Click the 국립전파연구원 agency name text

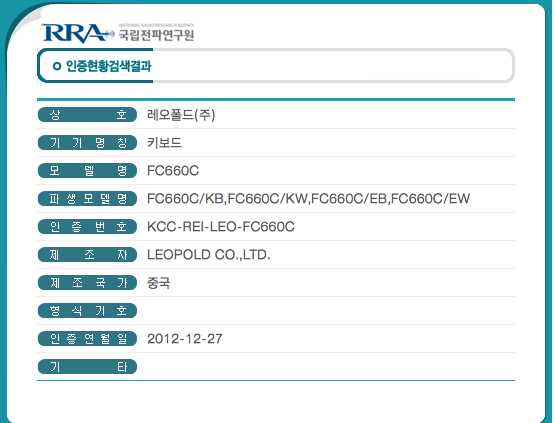(x=156, y=35)
